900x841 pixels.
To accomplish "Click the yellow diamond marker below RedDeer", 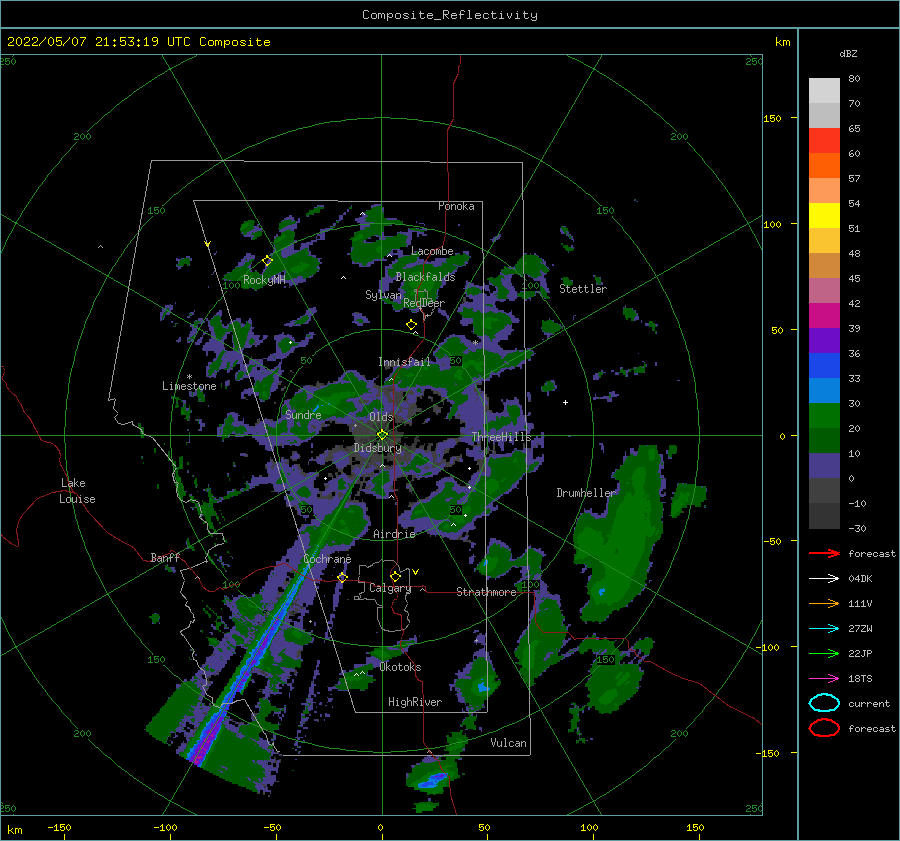I will 411,324.
